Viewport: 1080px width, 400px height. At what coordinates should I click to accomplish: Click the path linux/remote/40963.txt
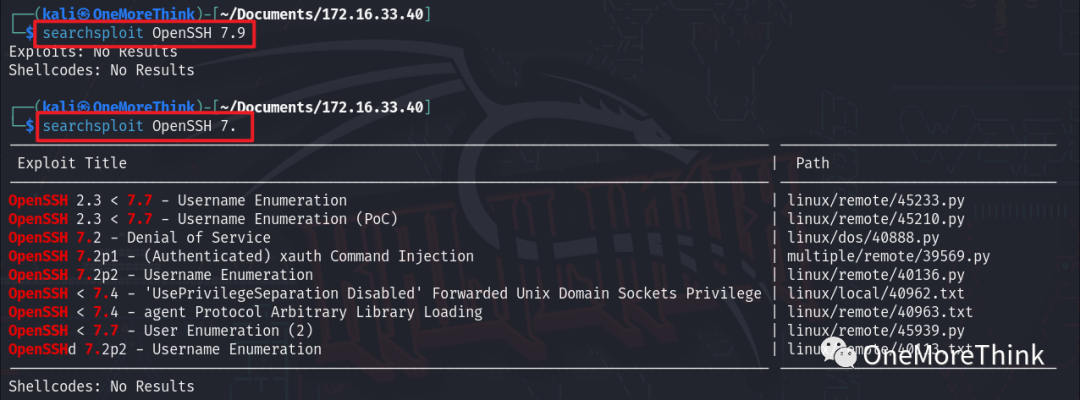point(880,313)
